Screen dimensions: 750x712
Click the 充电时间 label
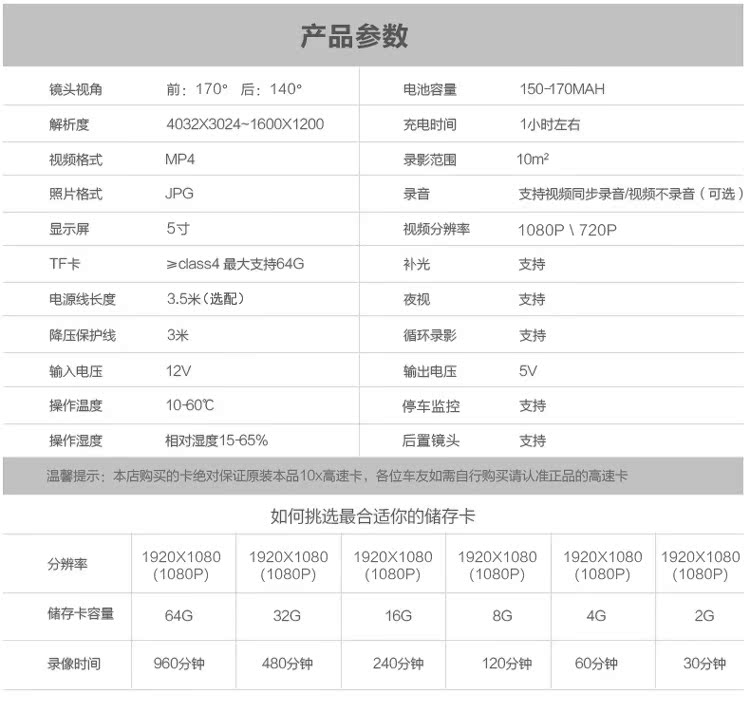point(430,125)
